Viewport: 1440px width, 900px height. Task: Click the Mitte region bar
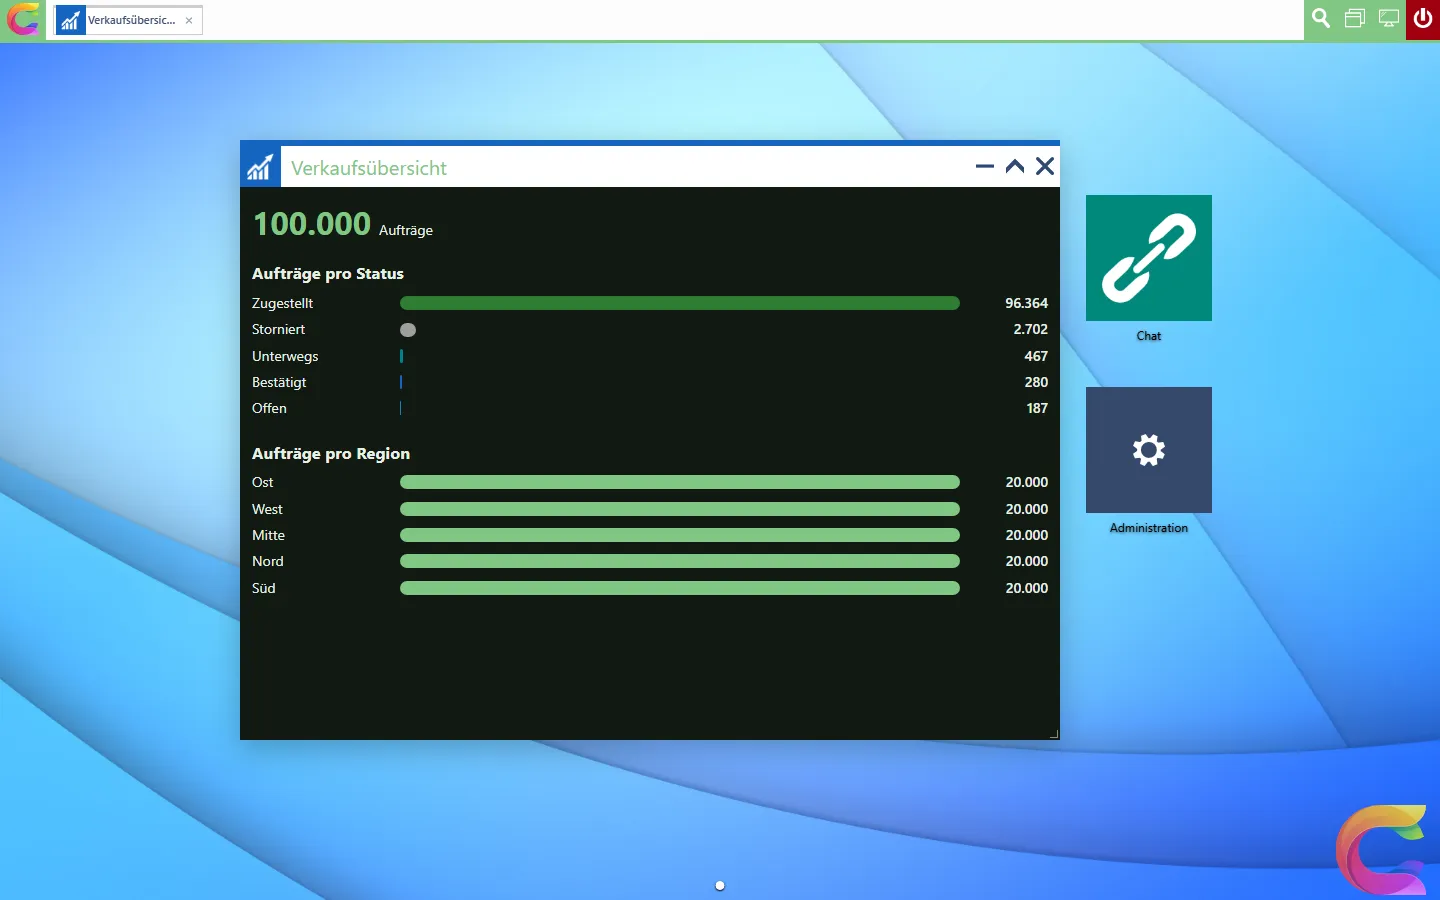click(x=680, y=535)
